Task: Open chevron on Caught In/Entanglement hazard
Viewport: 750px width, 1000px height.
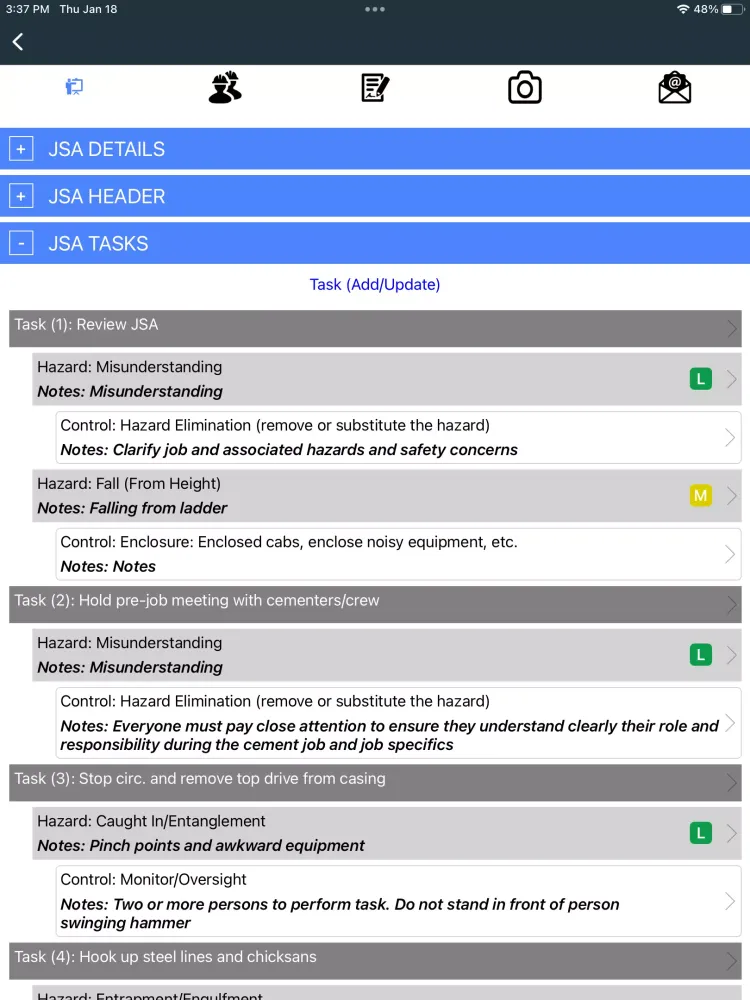Action: pos(732,833)
